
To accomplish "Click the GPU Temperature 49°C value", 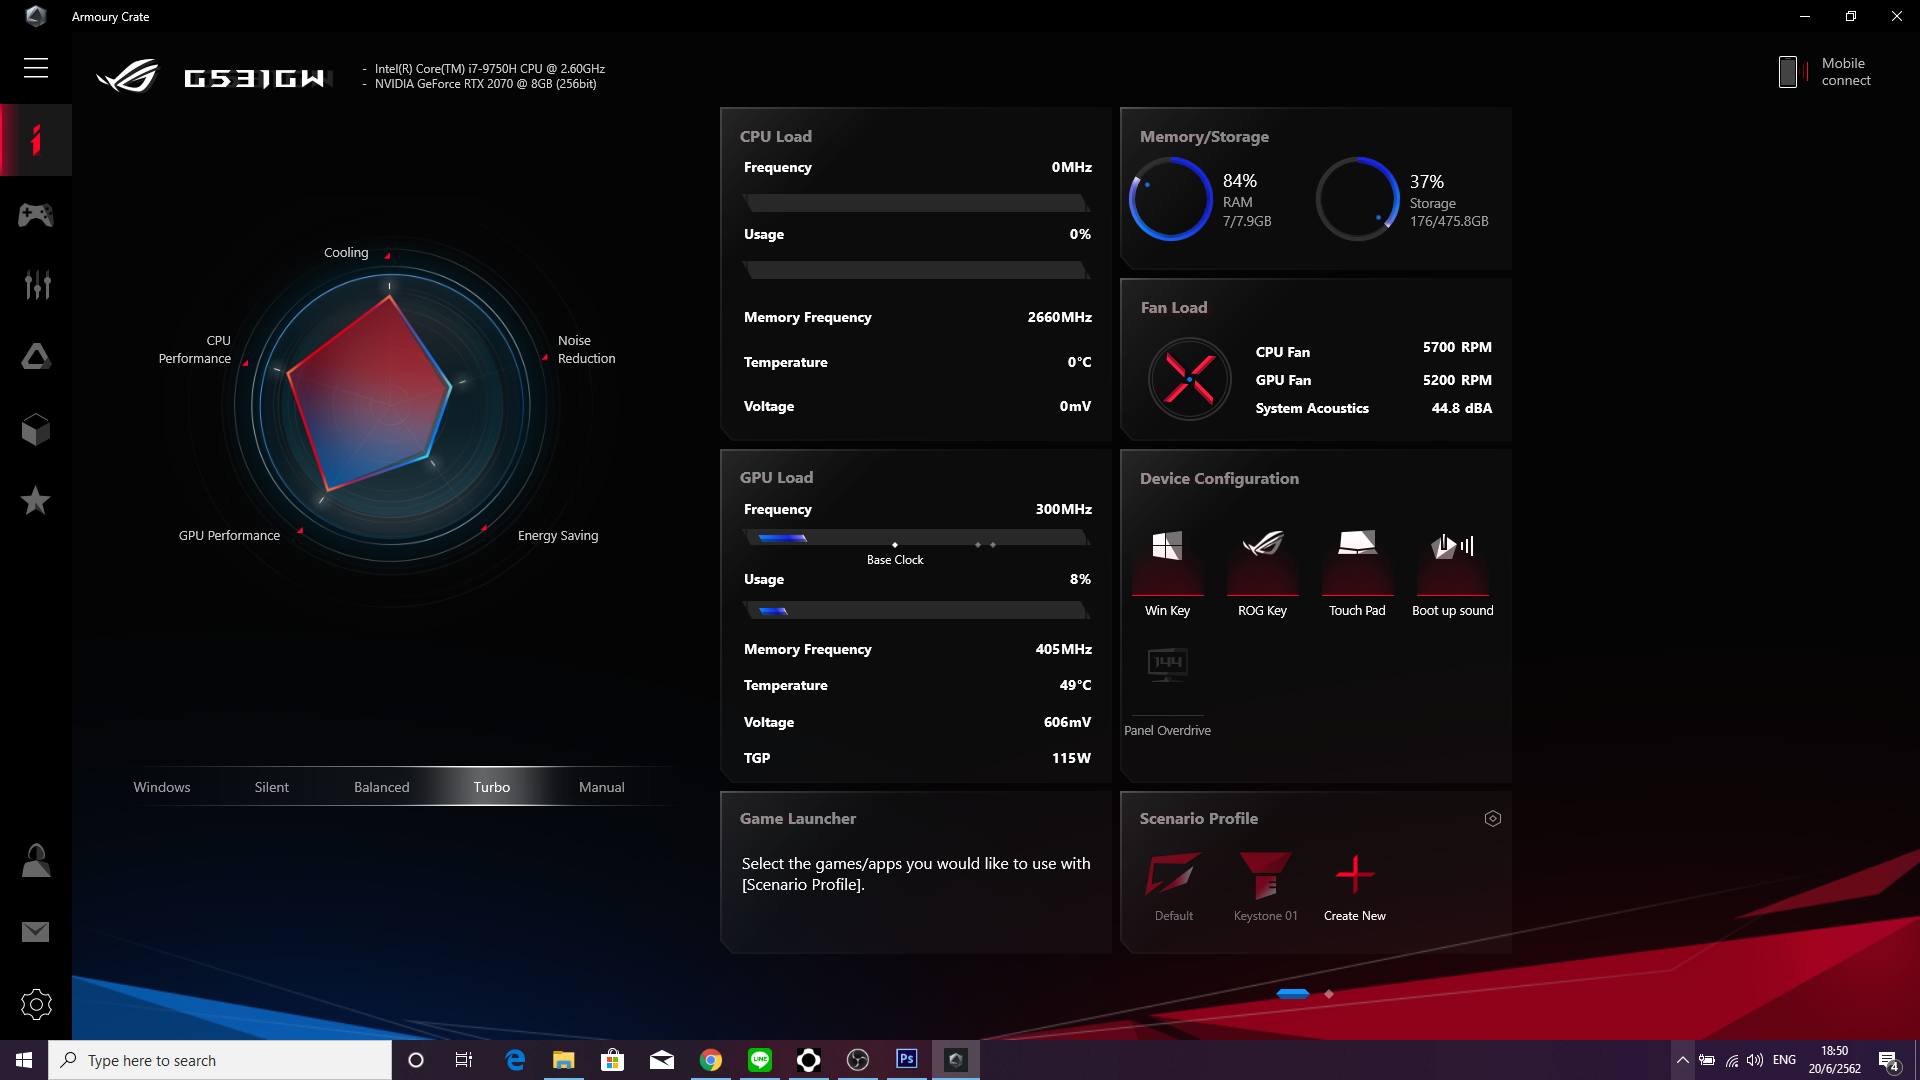I will 1075,685.
